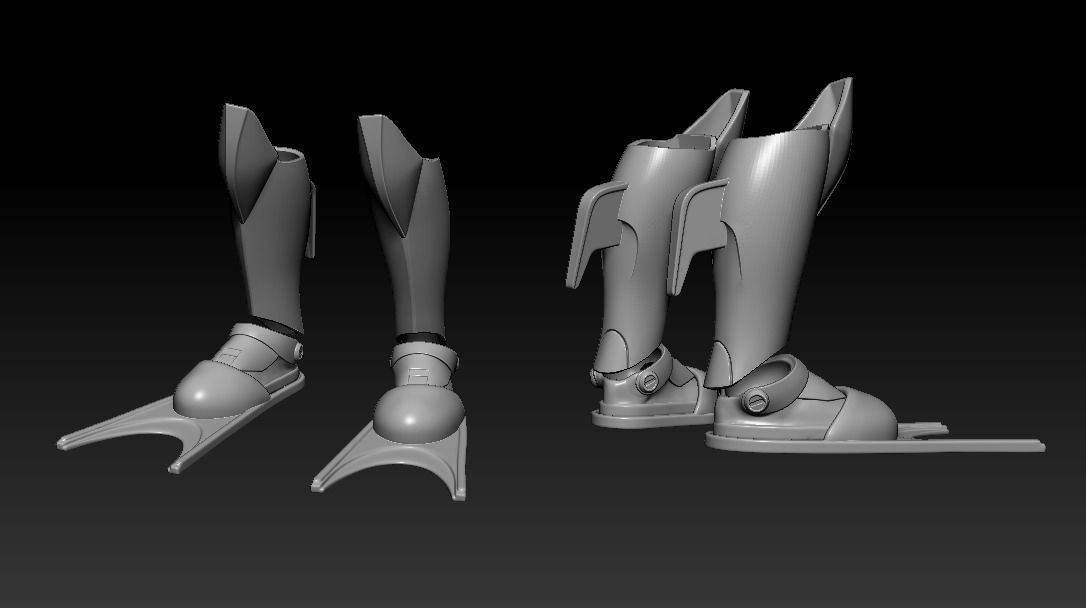Select the domed toe cap of the leftmost foot
This screenshot has height=608, width=1086.
pos(221,388)
